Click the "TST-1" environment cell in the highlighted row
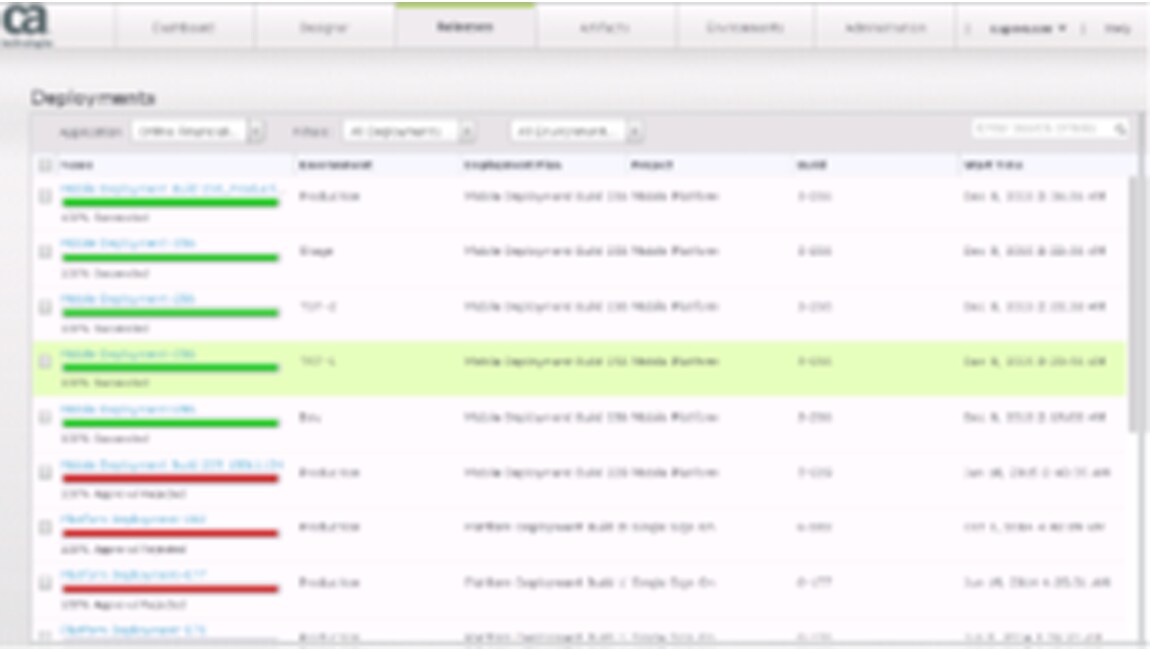The image size is (1150, 650). point(318,362)
